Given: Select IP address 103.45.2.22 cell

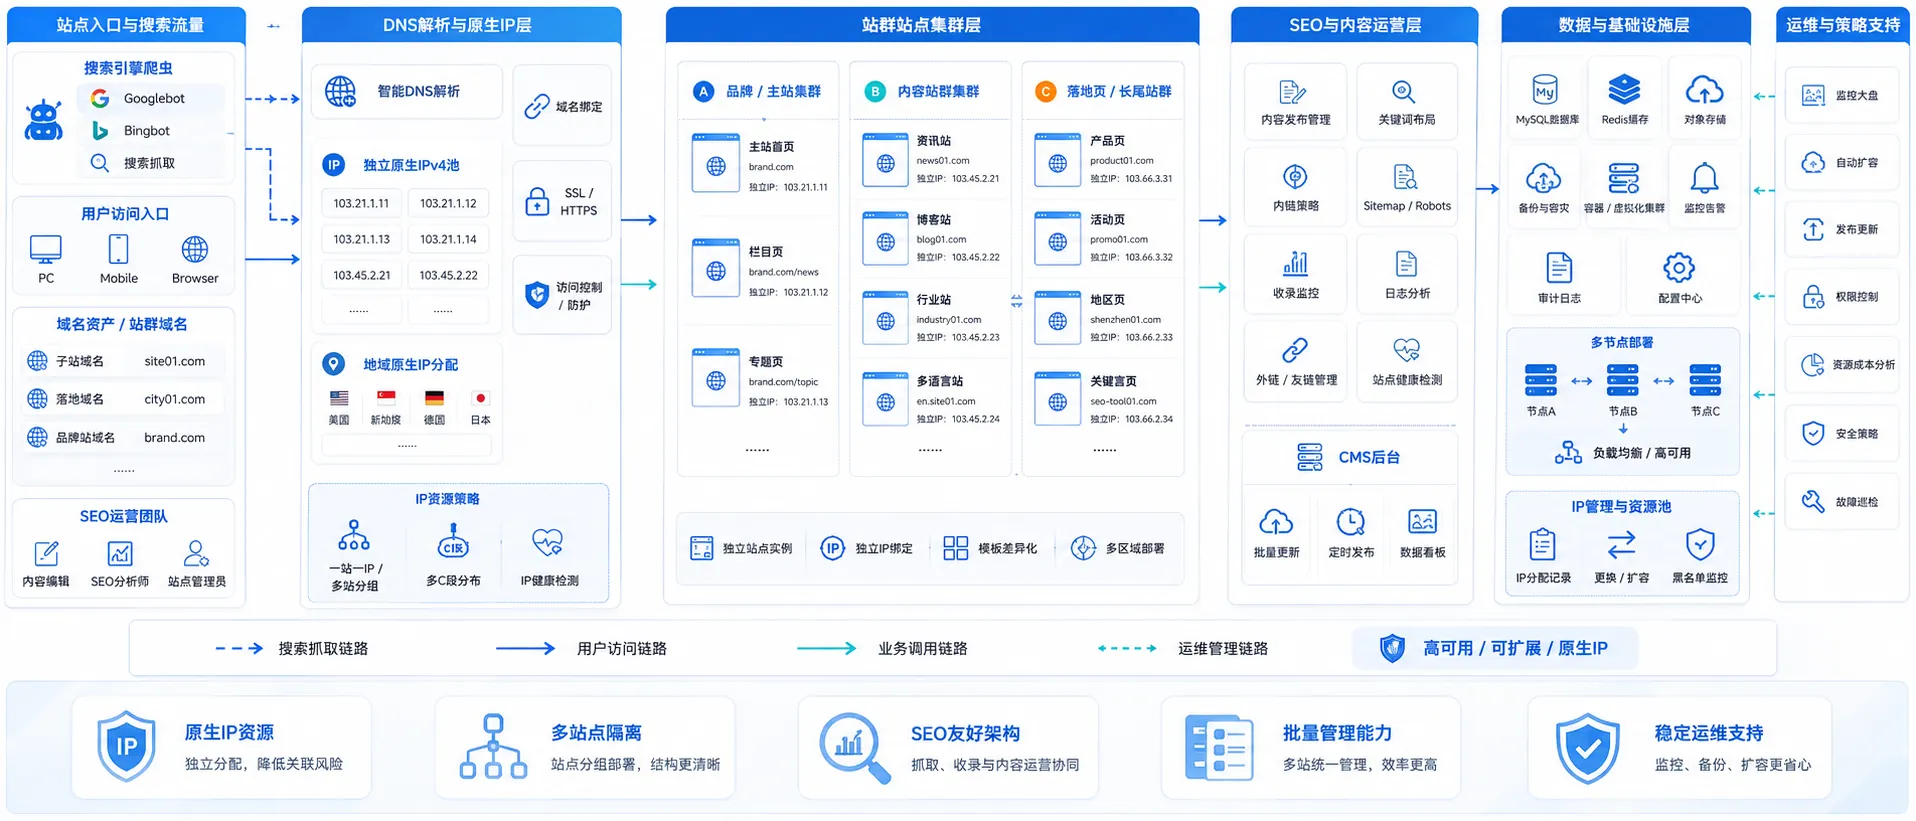Looking at the screenshot, I should pyautogui.click(x=448, y=275).
